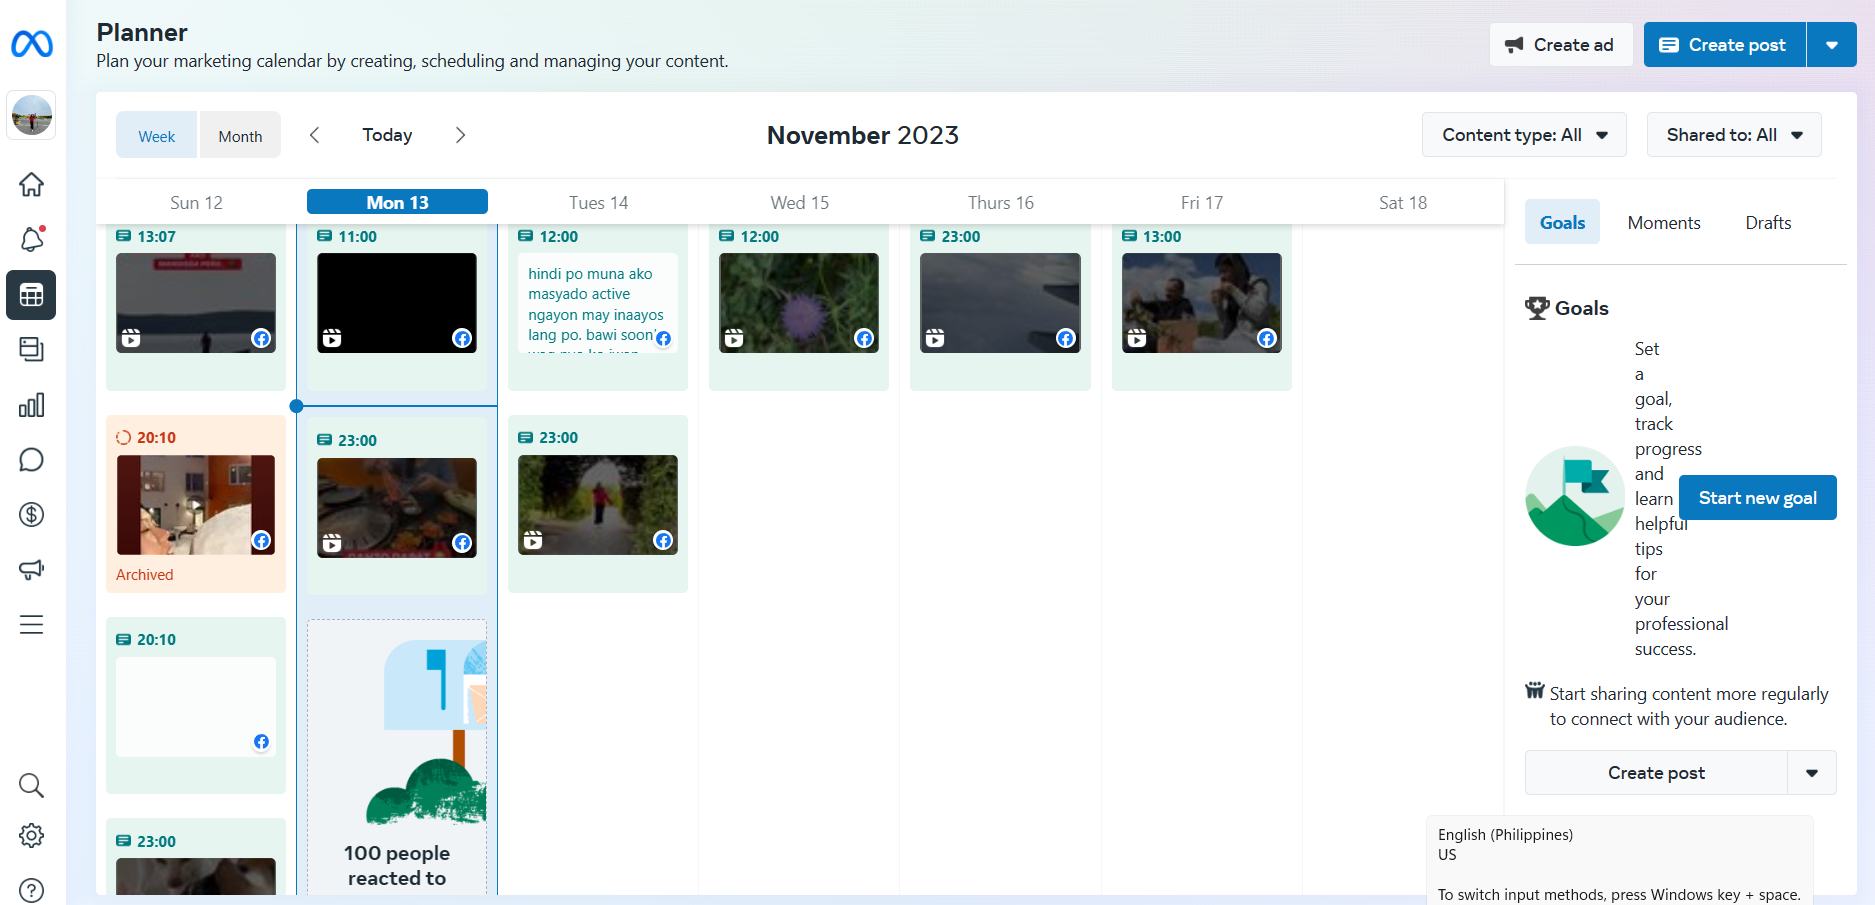Expand Goals panel Create post dropdown arrow
1875x905 pixels.
coord(1812,773)
